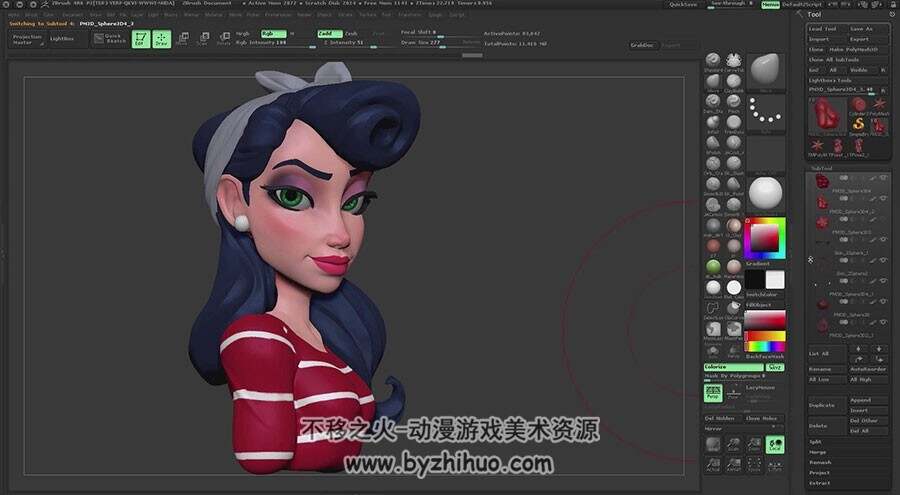Select the MaskLasso brush icon
The image size is (900, 495).
[x=713, y=331]
